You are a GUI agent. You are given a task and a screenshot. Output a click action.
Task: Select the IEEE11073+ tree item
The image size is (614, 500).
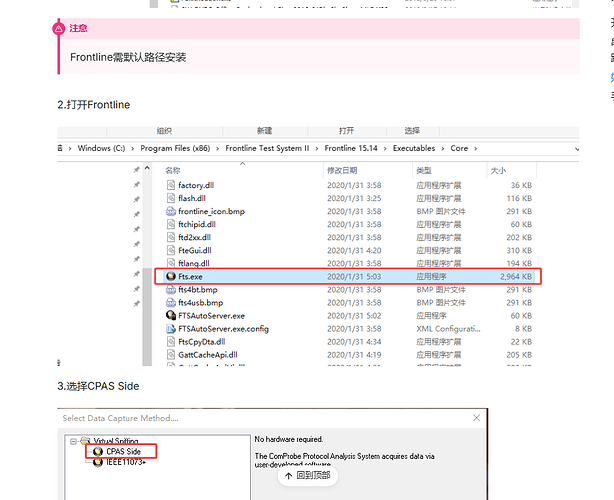point(126,462)
